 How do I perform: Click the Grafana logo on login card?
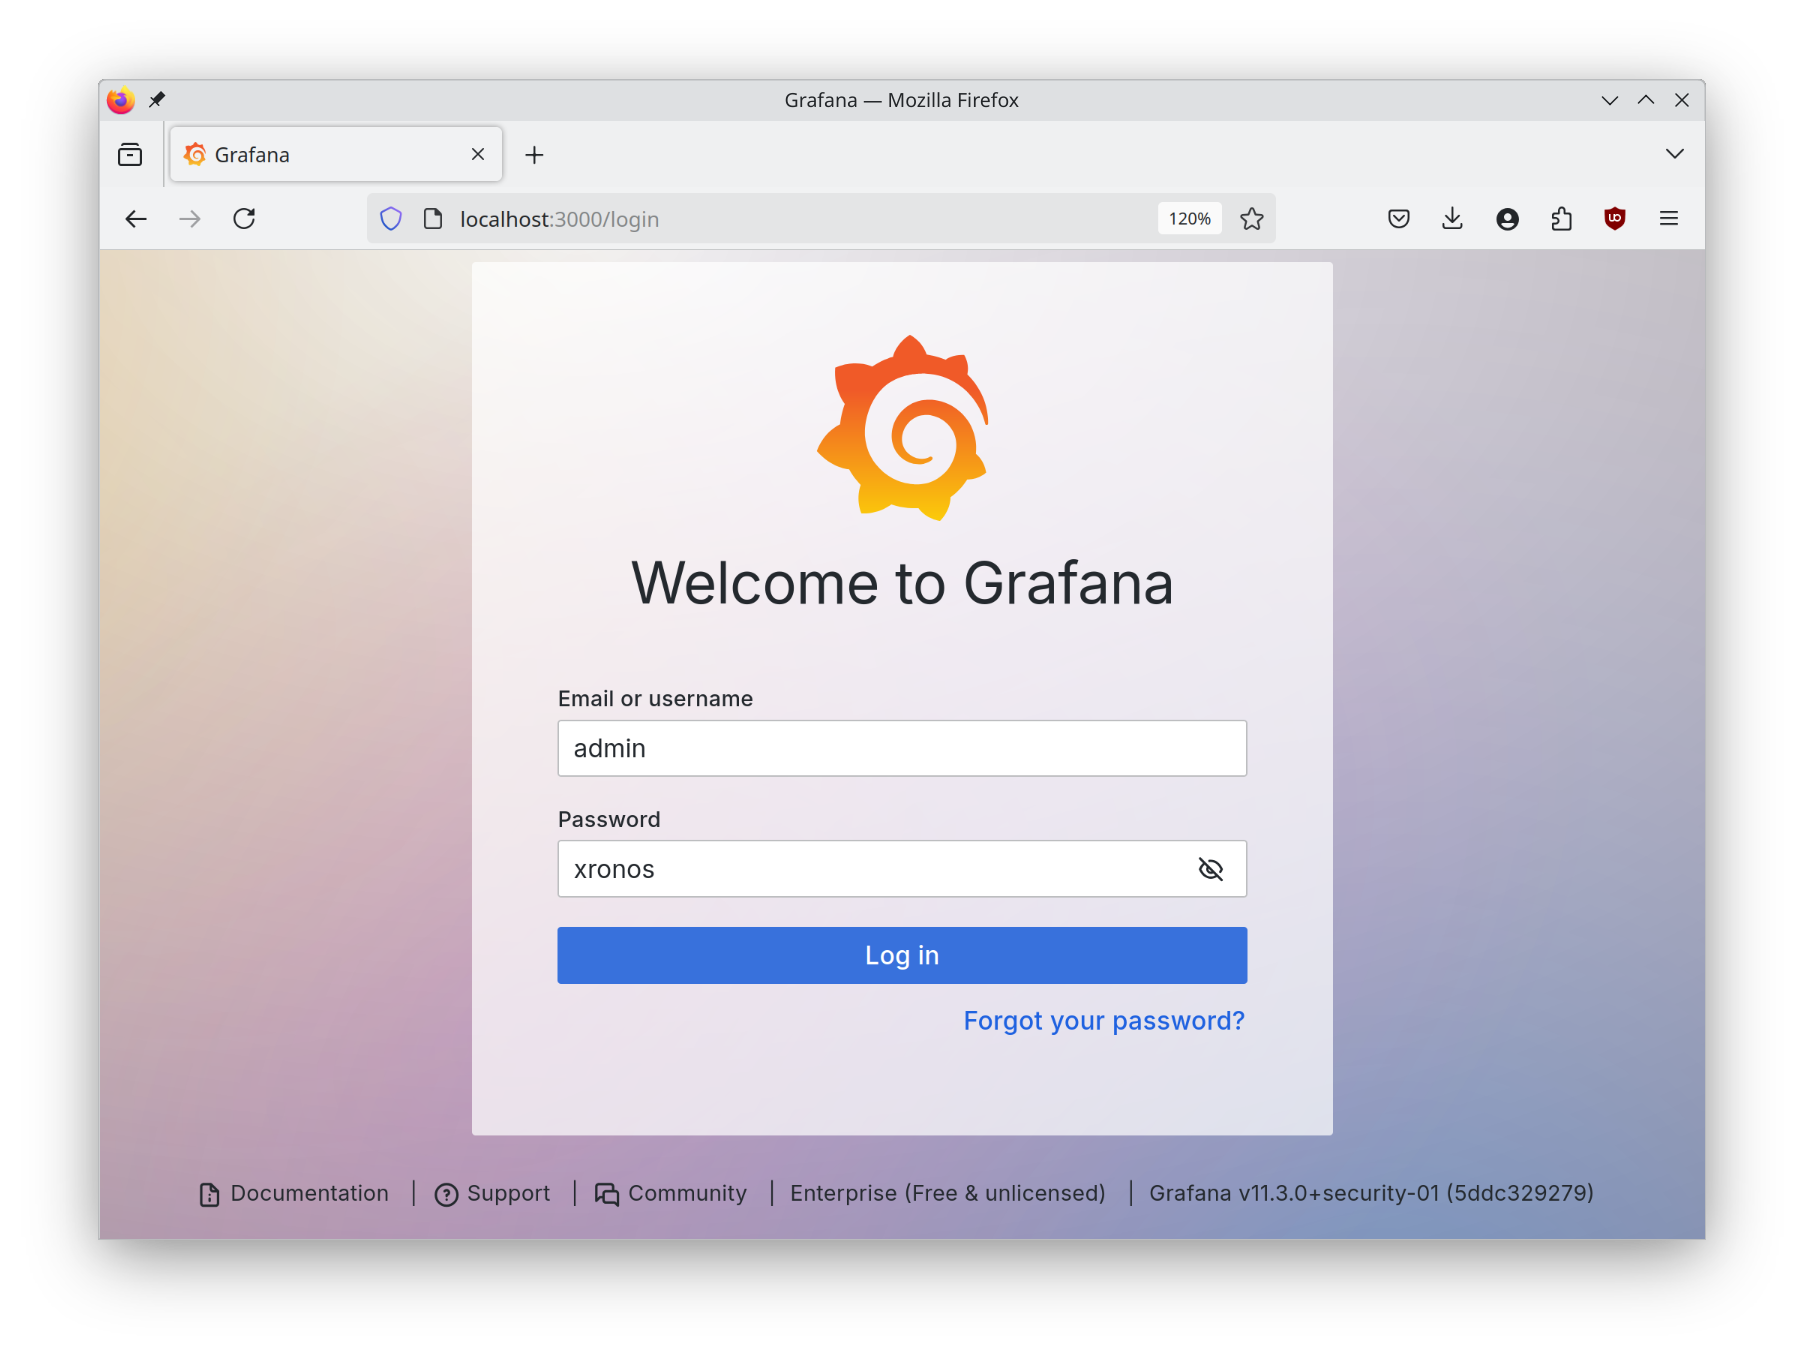coord(903,428)
